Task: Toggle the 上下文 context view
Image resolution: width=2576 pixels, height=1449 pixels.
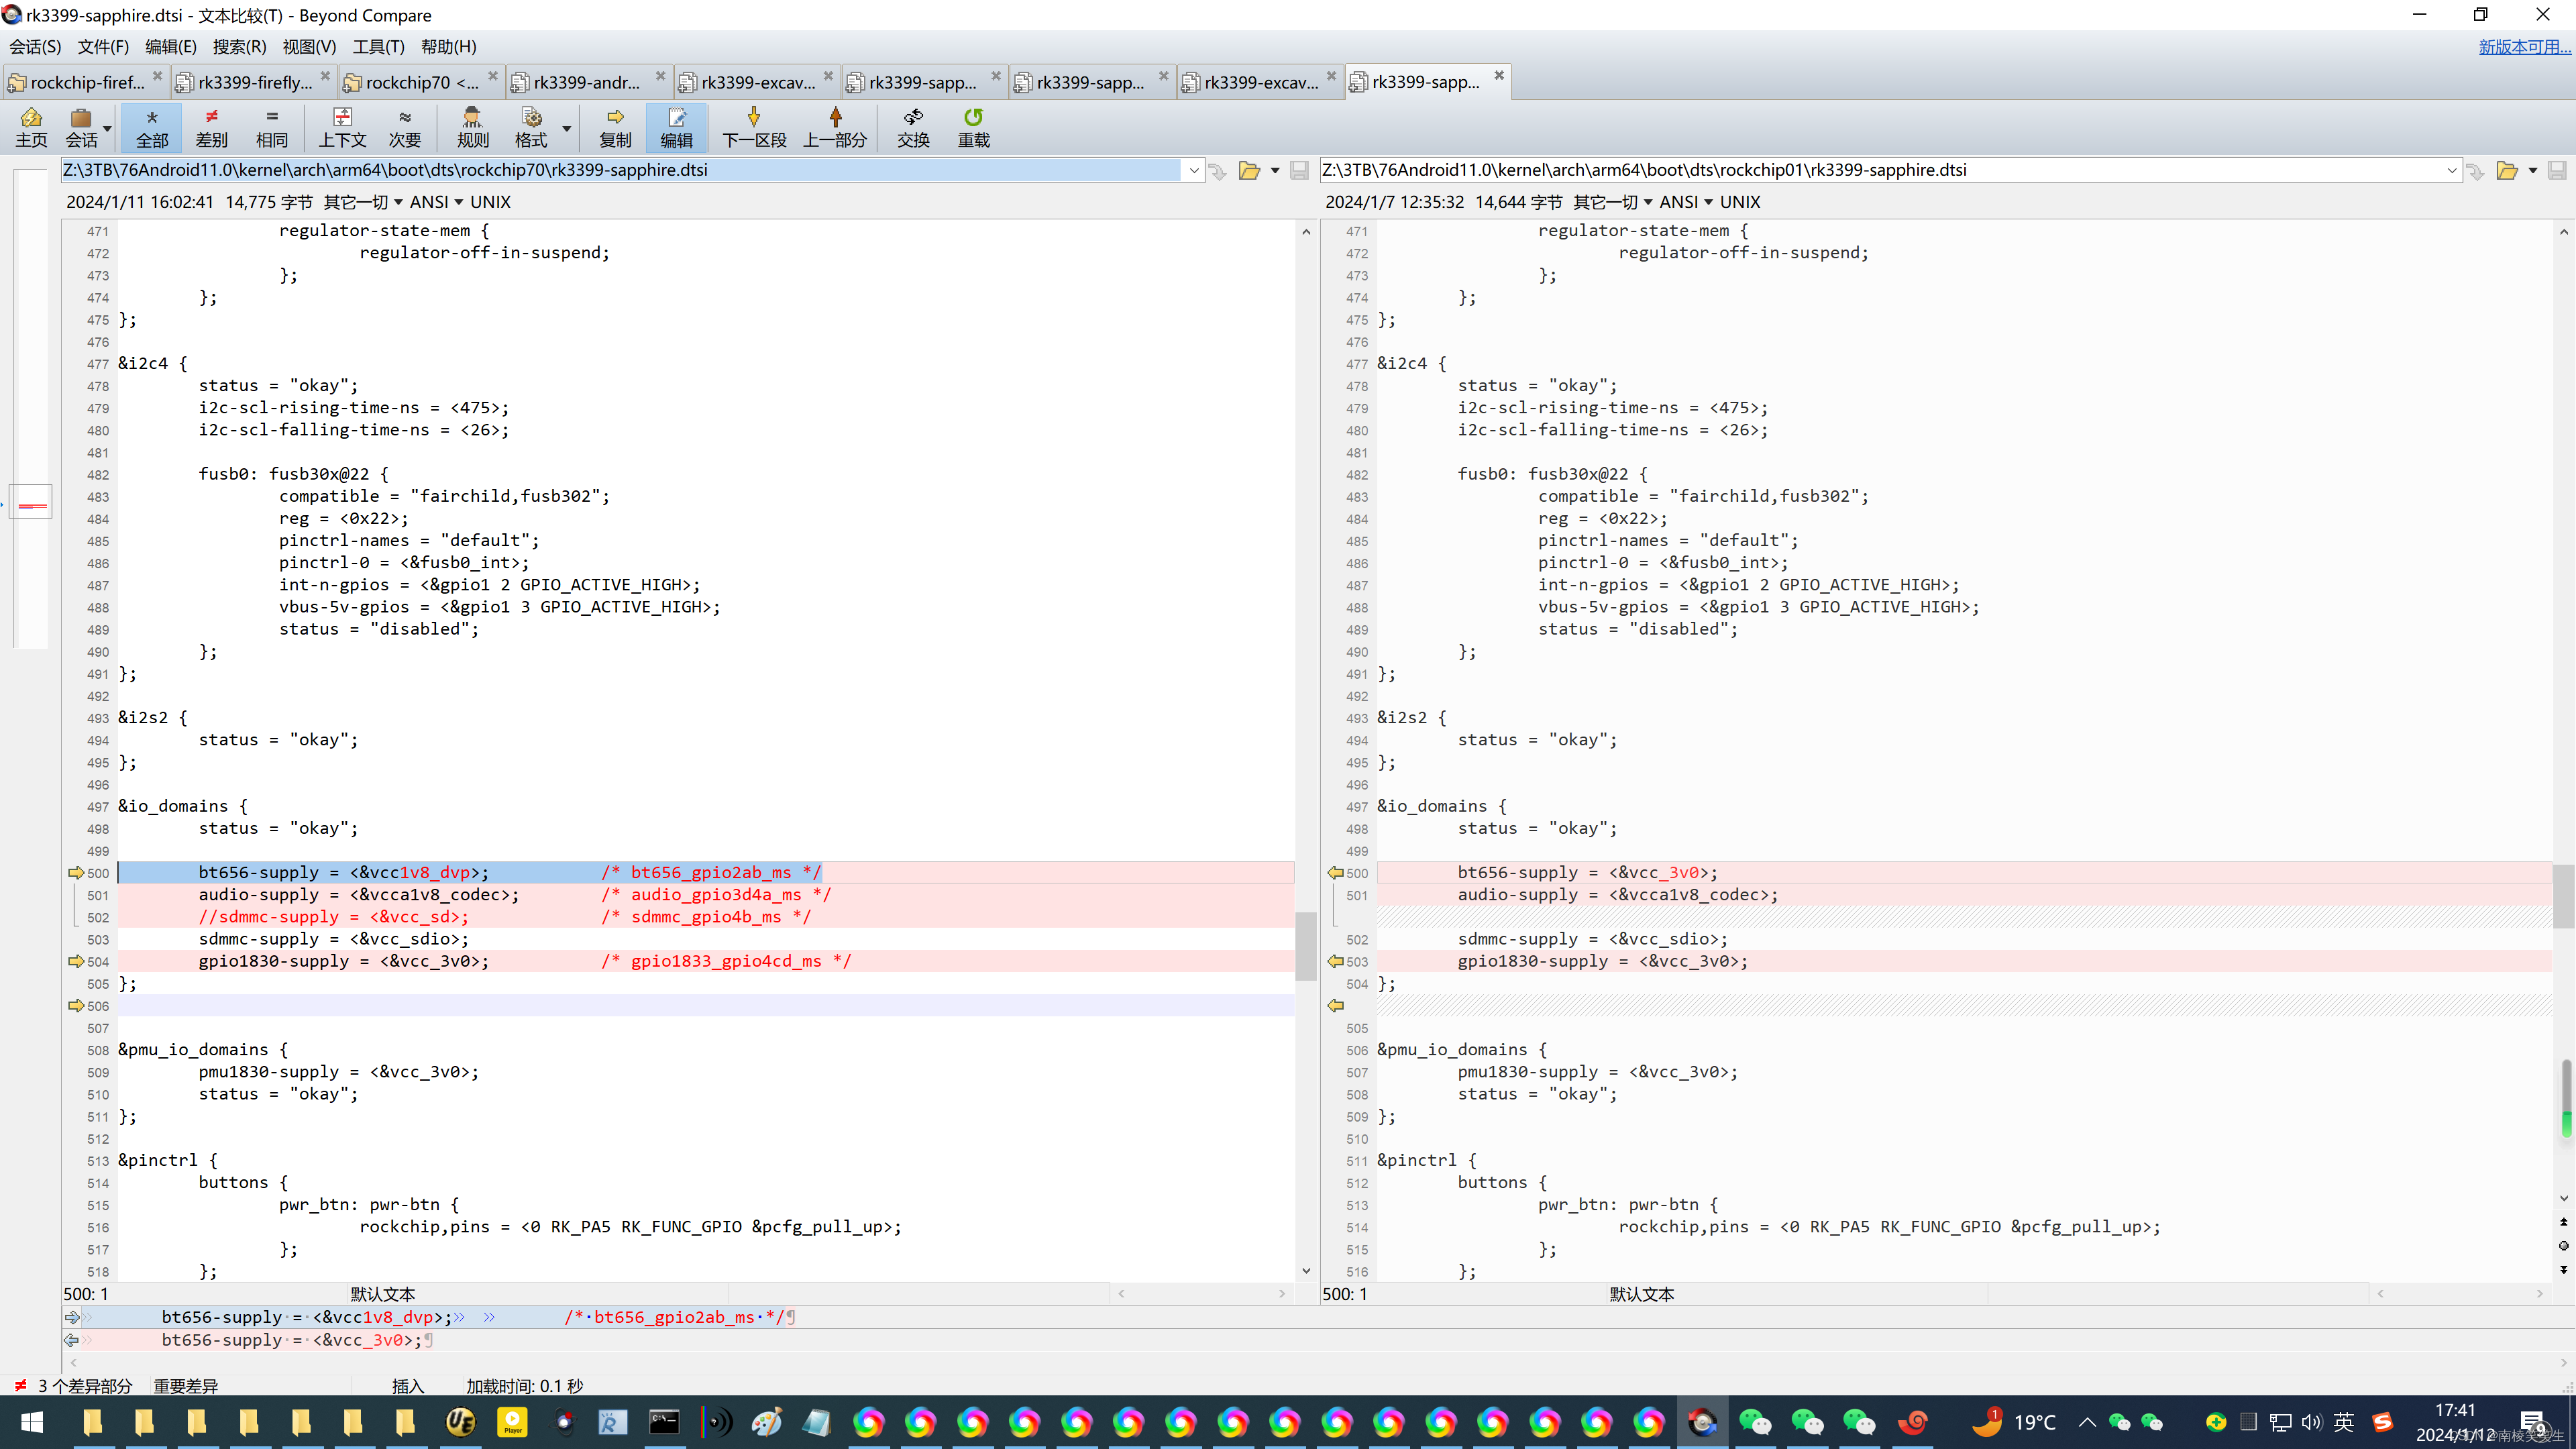Action: 342,128
